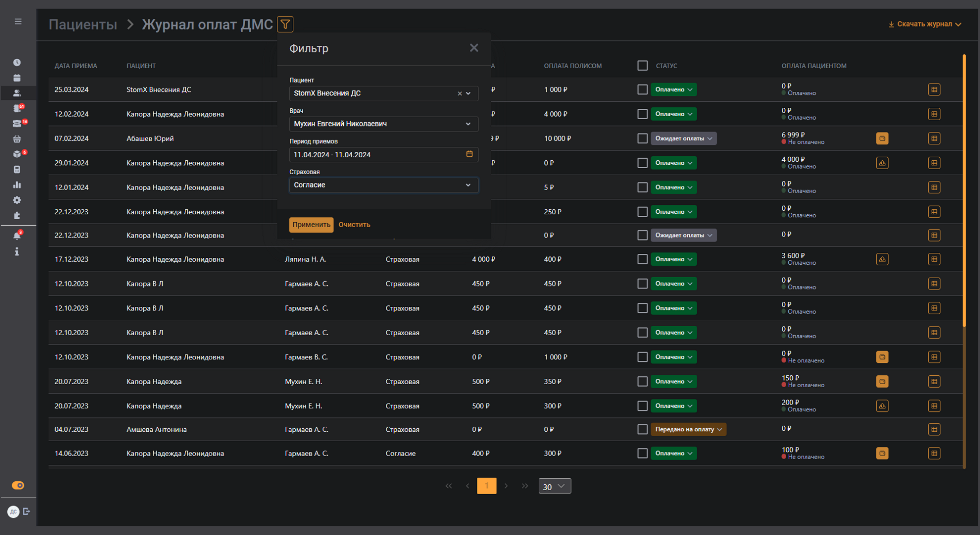The width and height of the screenshot is (980, 535).
Task: Open the coins icon with red badge
Action: pyautogui.click(x=17, y=108)
